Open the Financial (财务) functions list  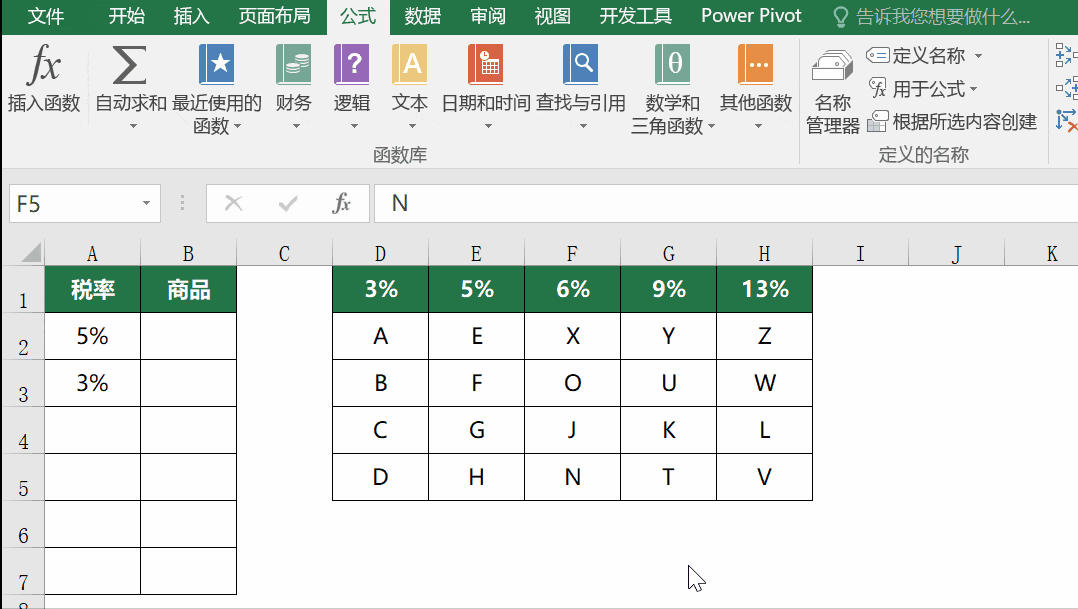294,86
